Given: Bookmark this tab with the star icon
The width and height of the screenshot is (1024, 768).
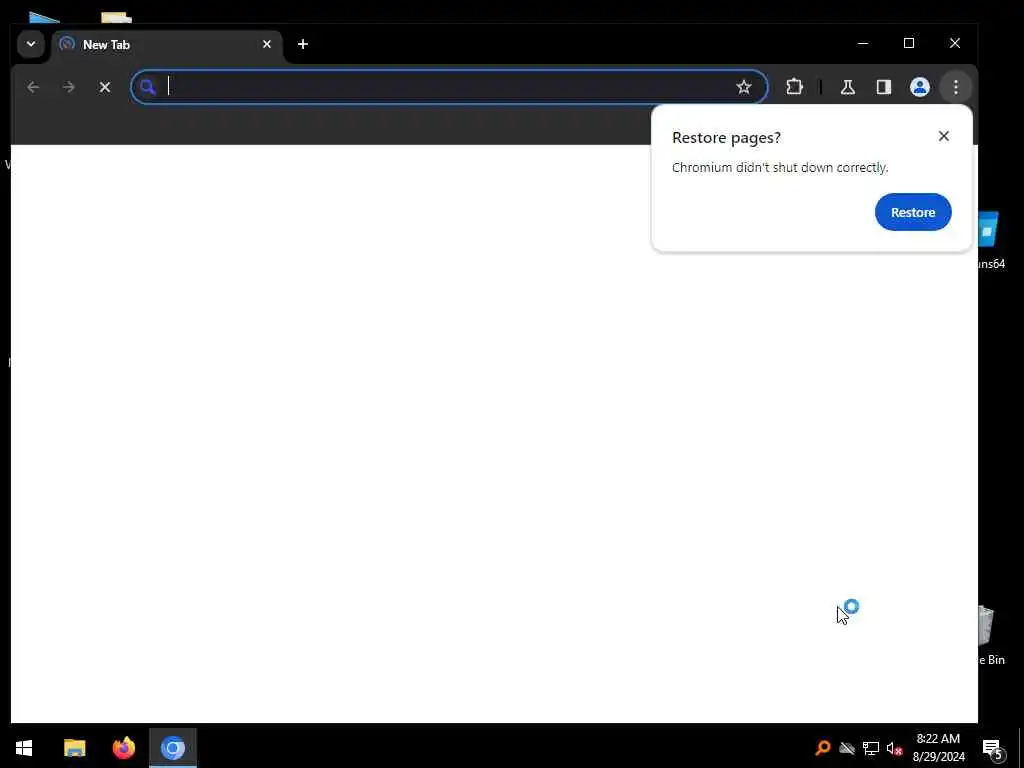Looking at the screenshot, I should coord(743,87).
